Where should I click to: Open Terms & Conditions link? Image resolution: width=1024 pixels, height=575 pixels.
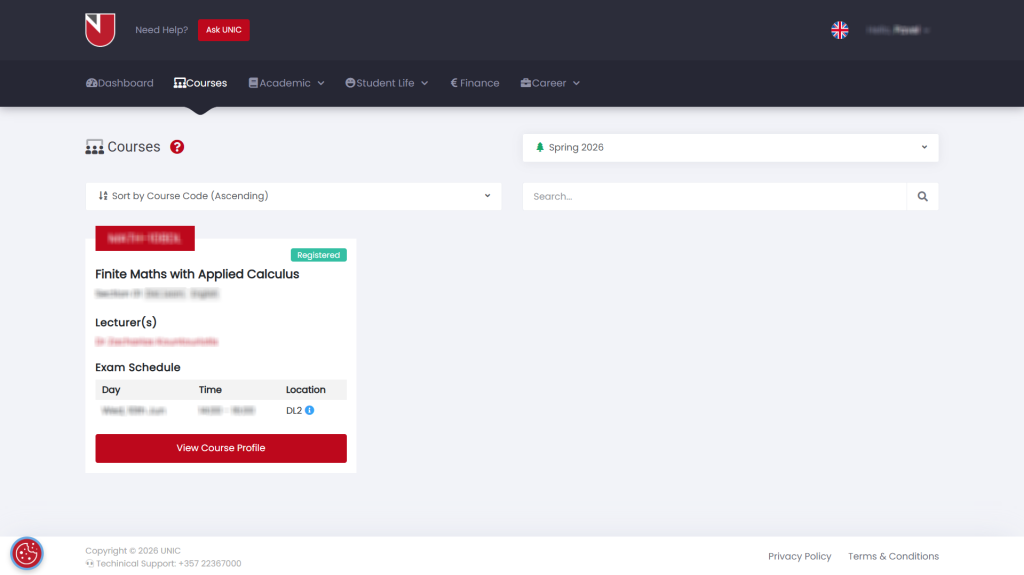[893, 556]
